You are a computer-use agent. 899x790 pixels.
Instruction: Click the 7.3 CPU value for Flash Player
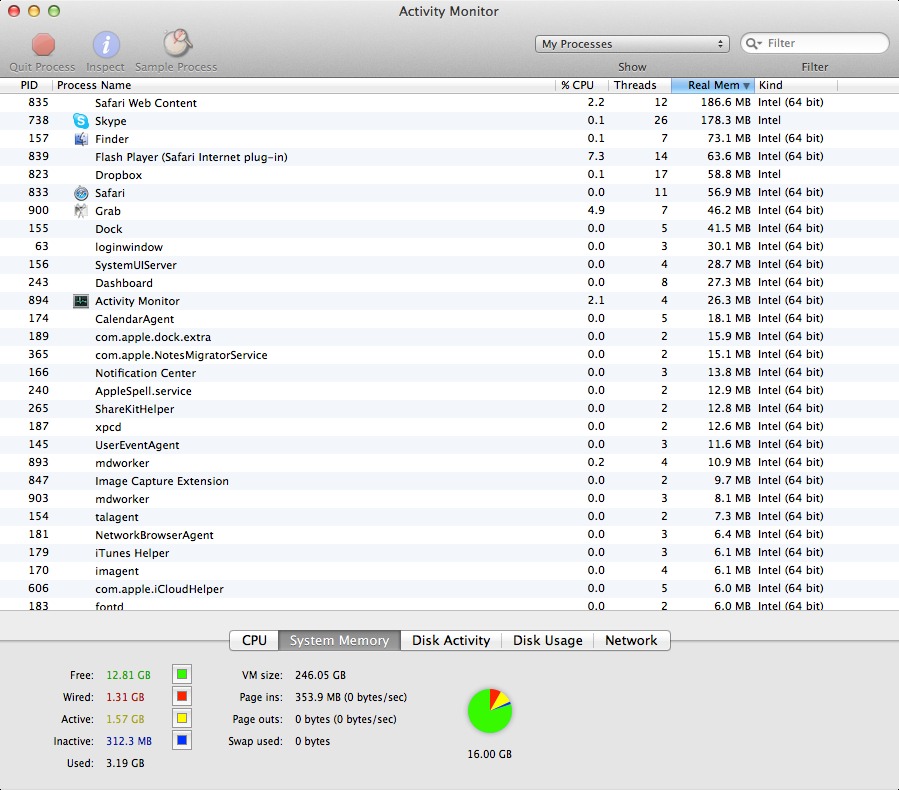(596, 156)
